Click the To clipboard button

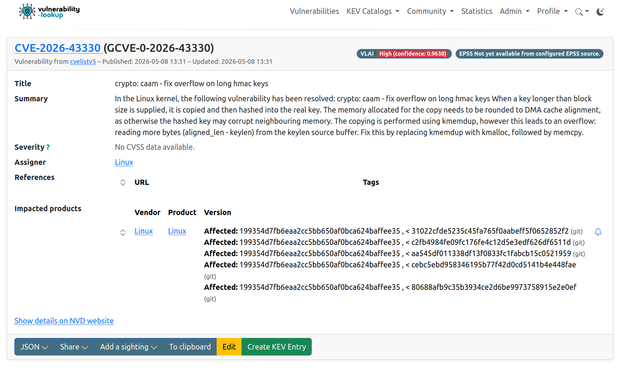[190, 347]
